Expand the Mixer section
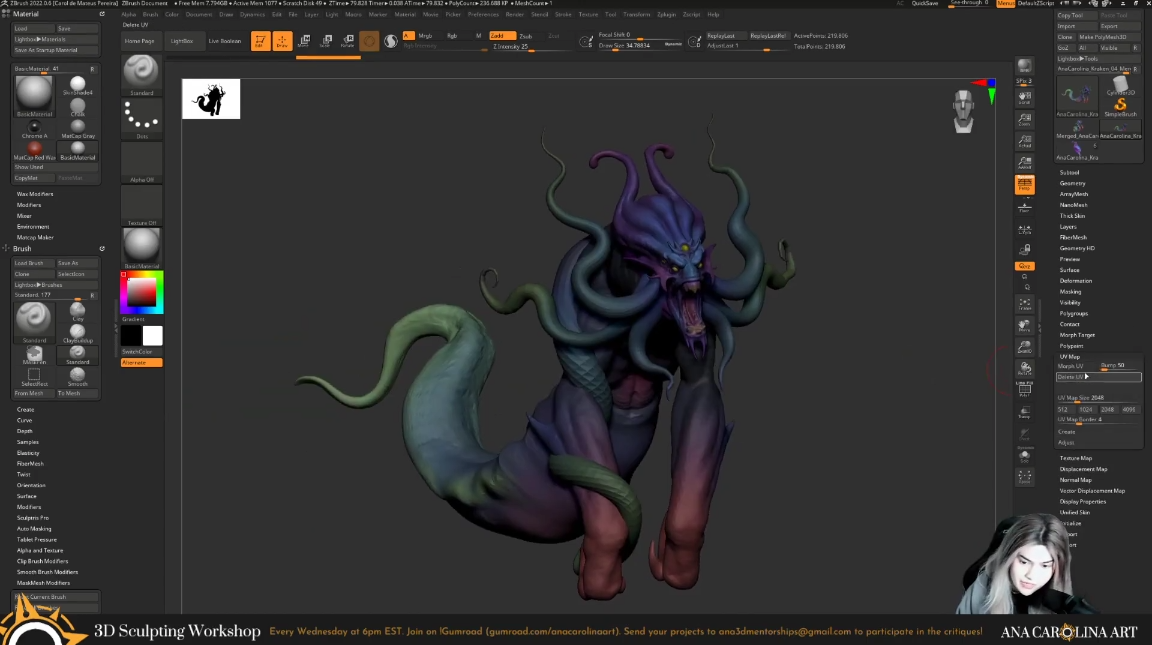1152x645 pixels. click(x=24, y=216)
